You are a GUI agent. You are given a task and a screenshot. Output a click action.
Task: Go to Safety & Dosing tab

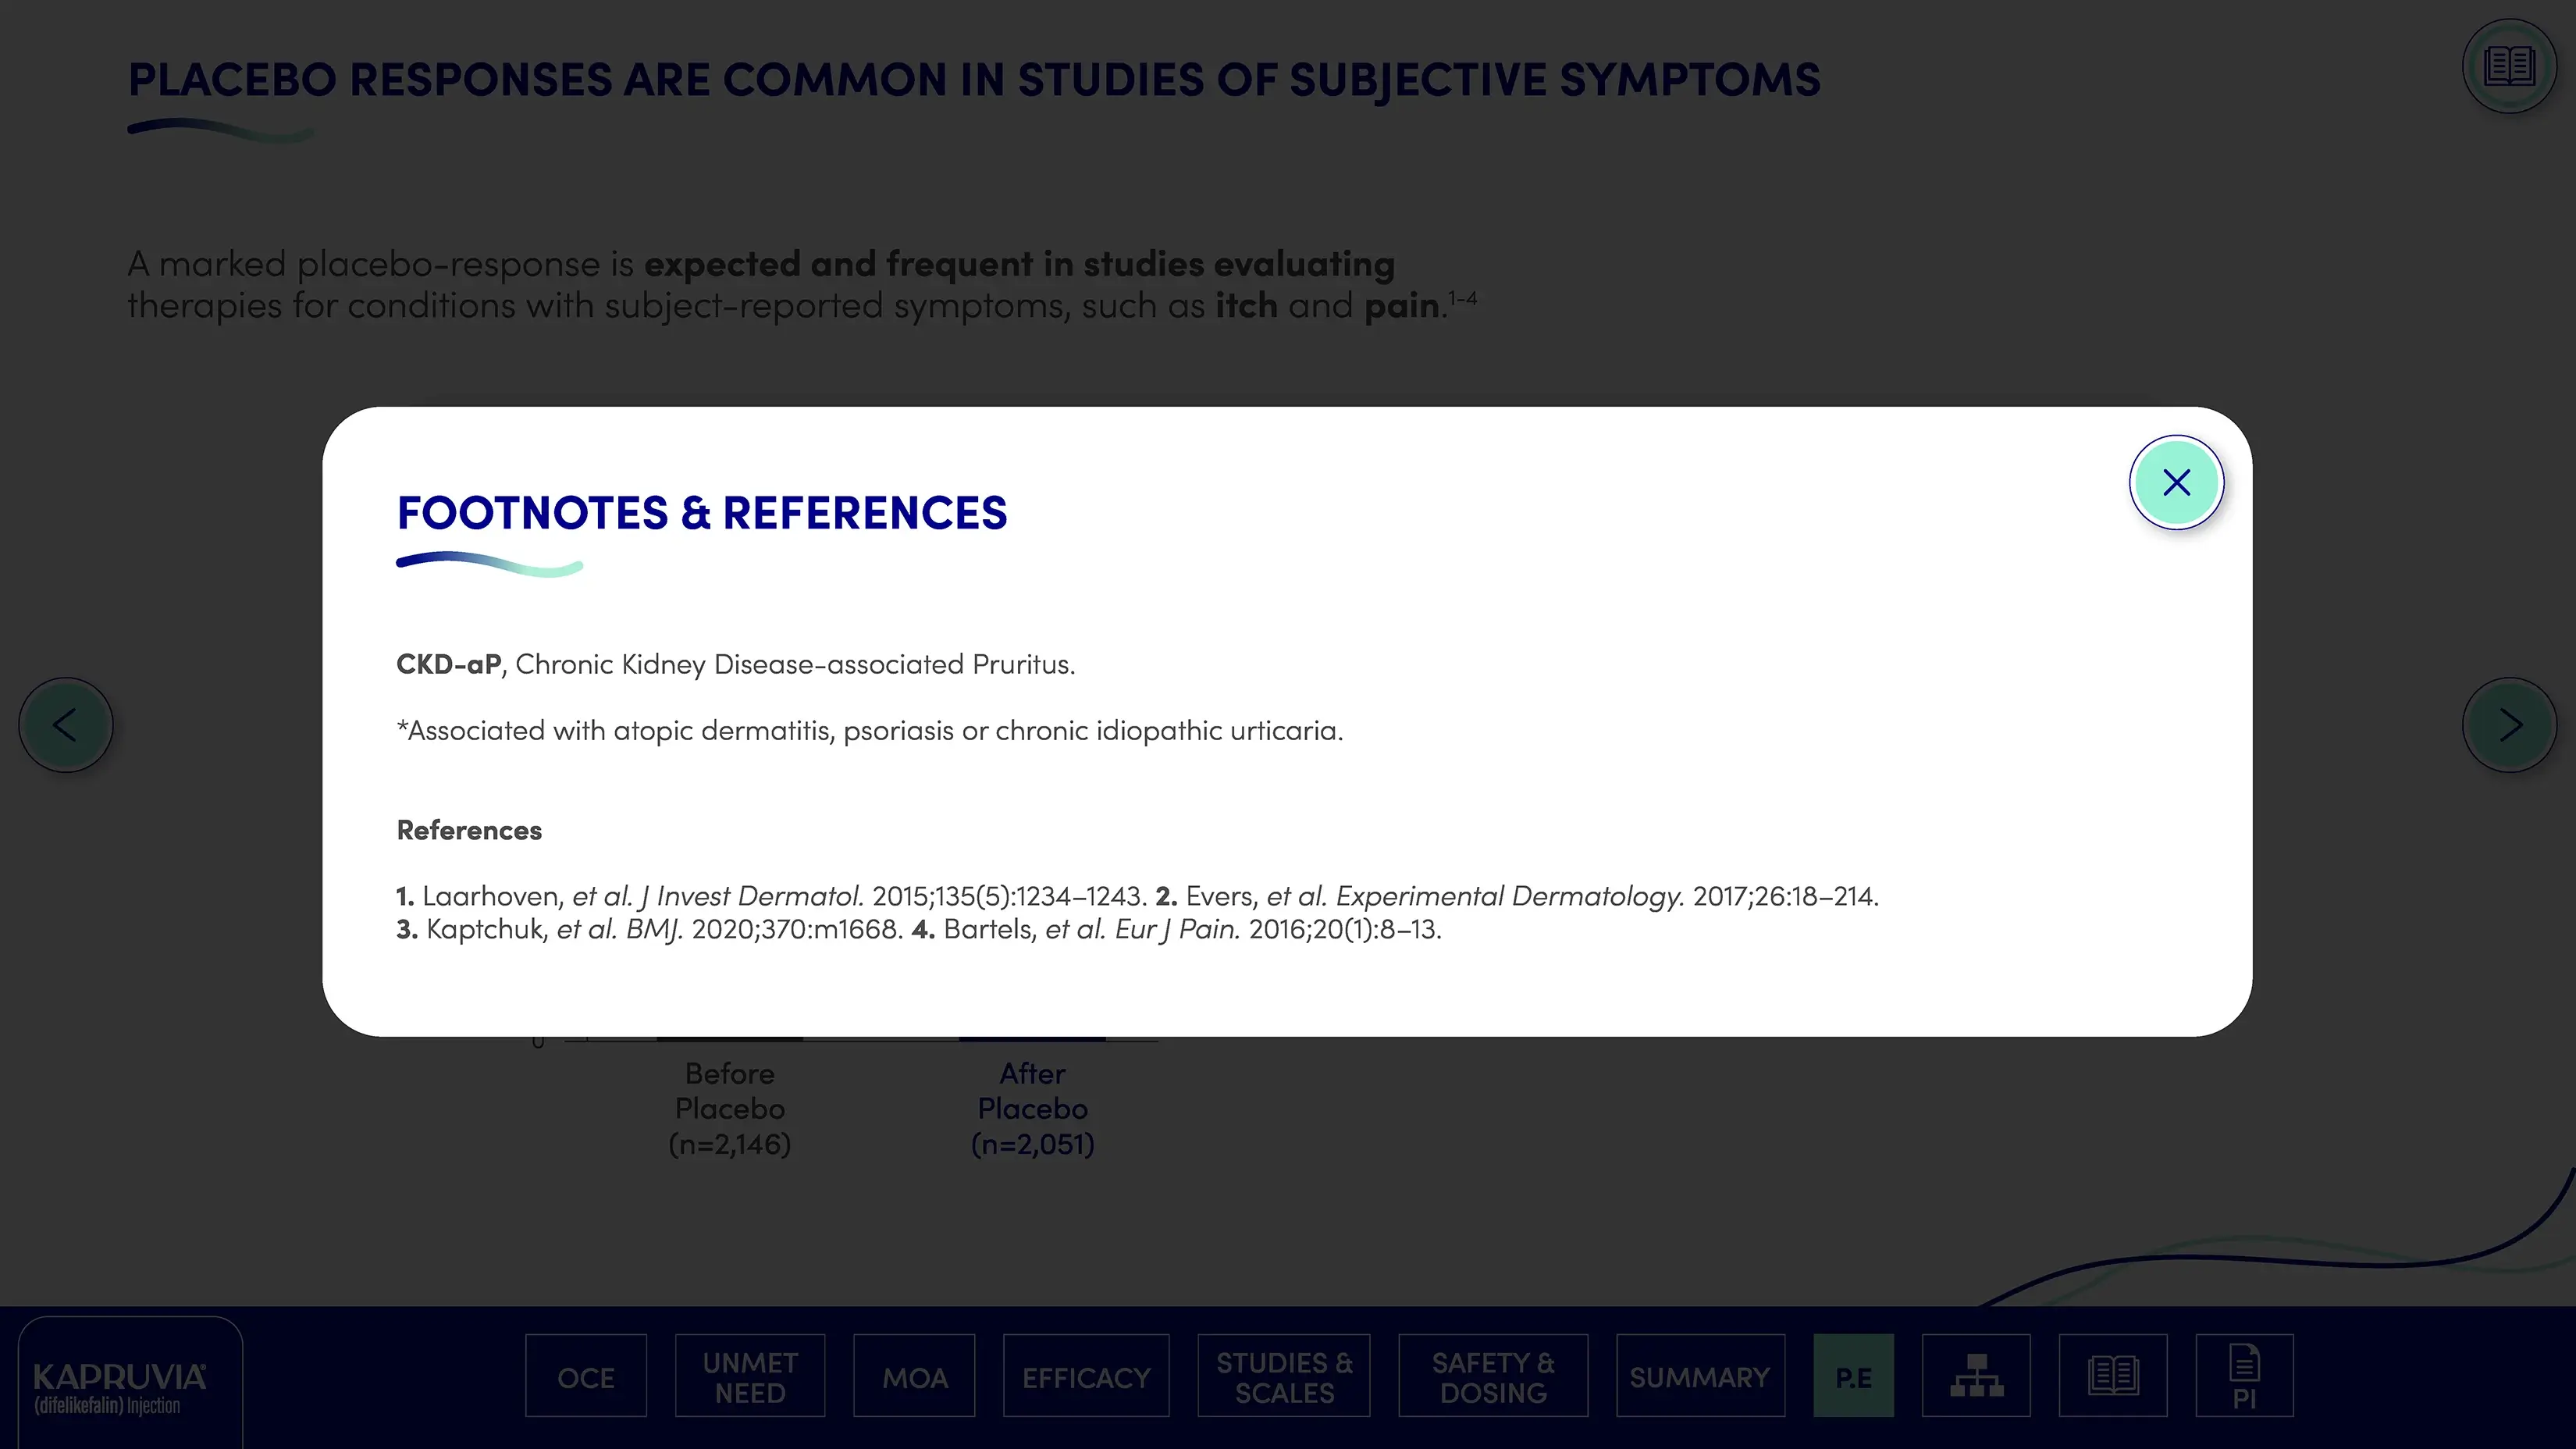[1493, 1377]
